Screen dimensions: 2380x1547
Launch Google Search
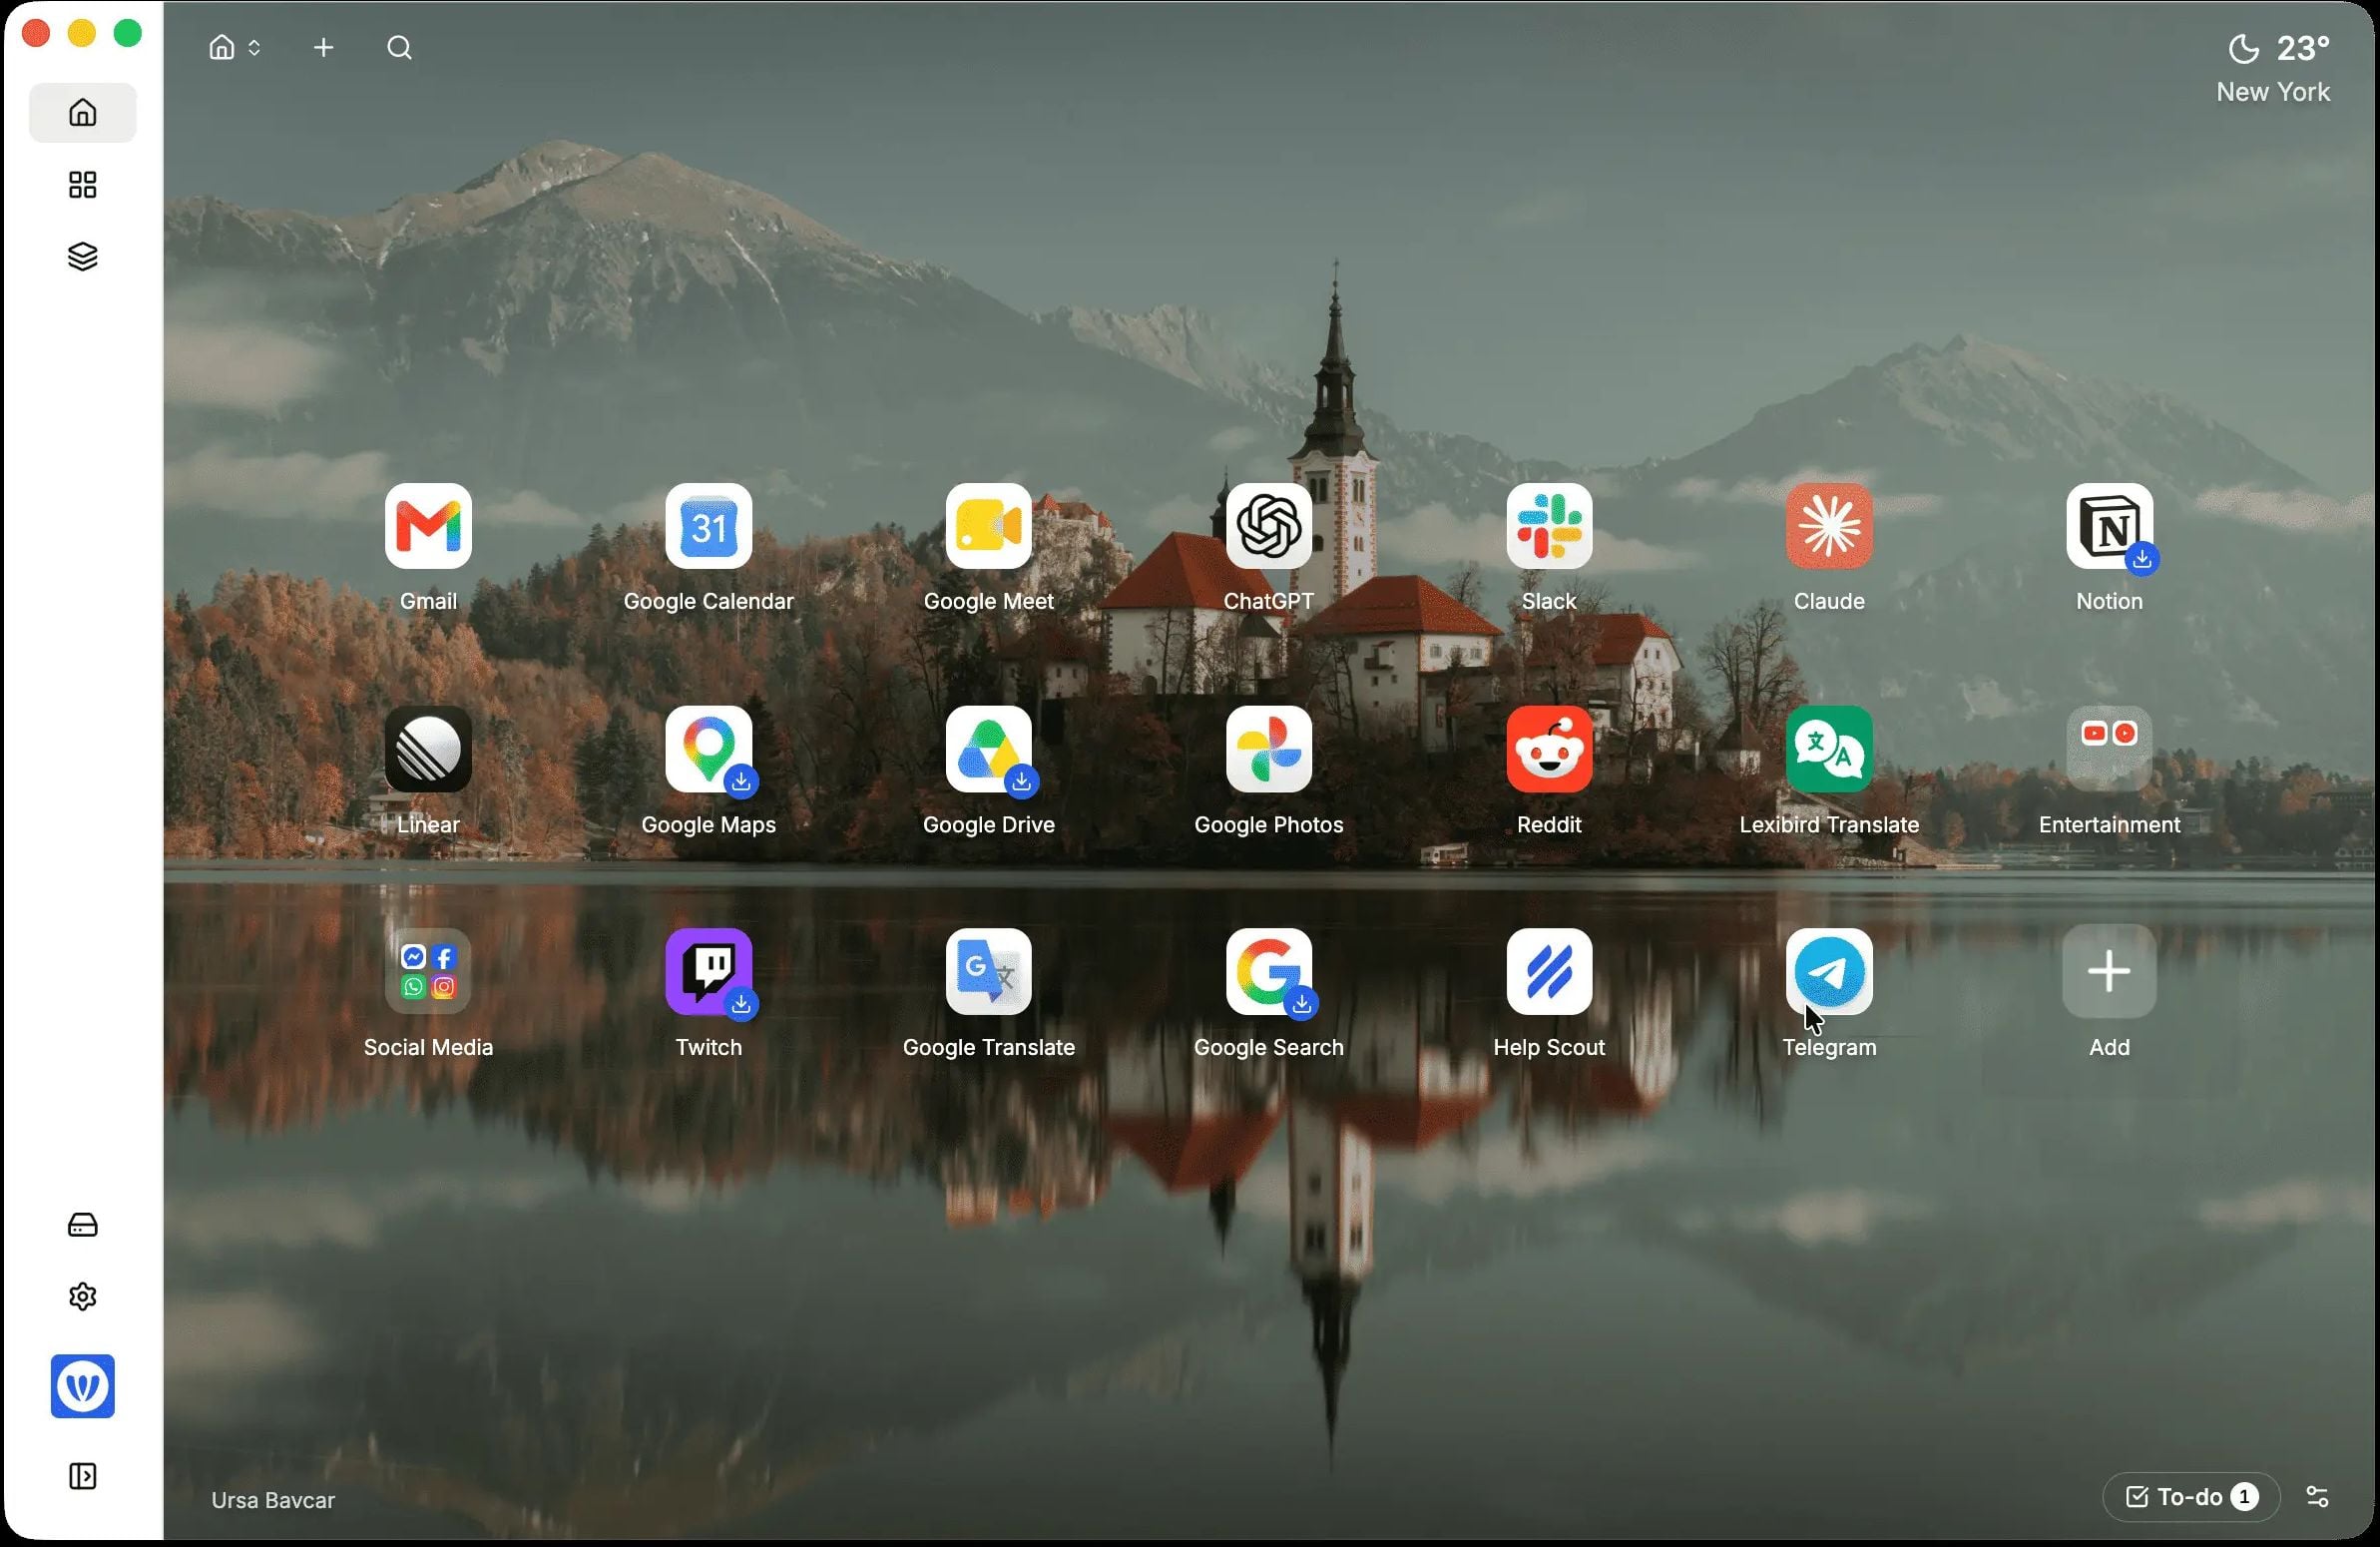(x=1268, y=972)
